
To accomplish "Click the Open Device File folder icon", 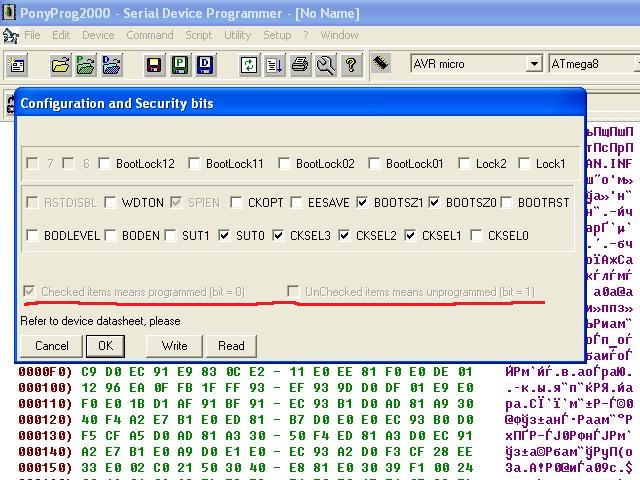I will (x=61, y=65).
